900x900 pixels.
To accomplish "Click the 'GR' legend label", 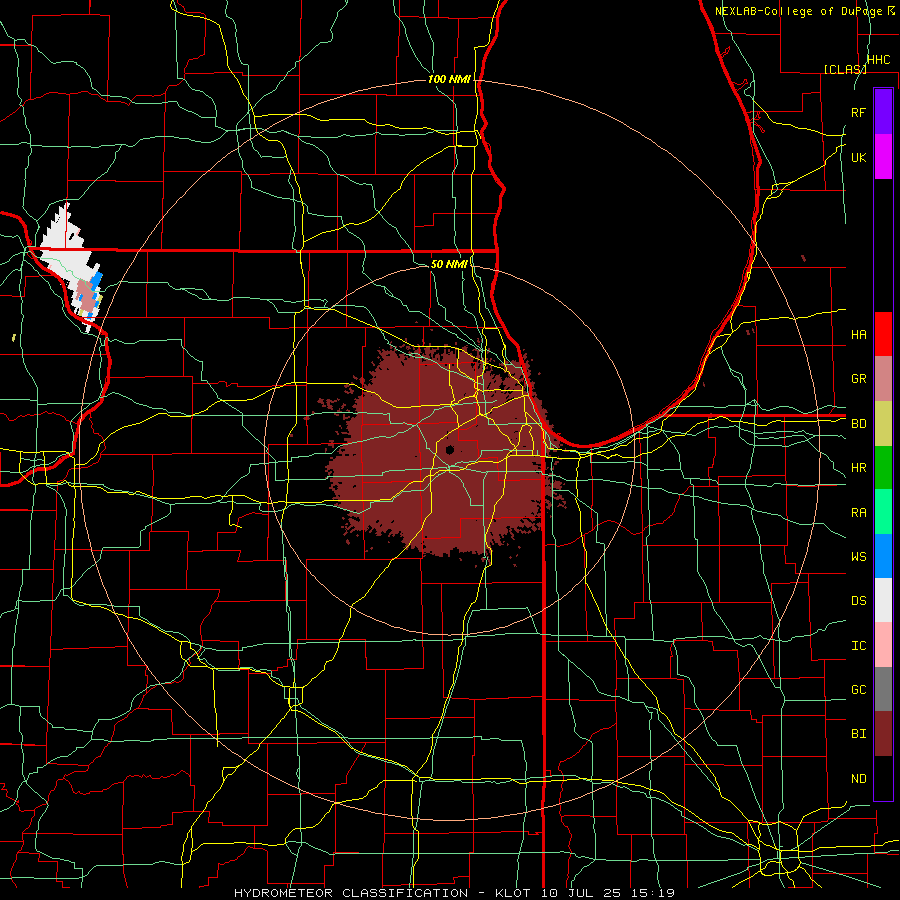I will tap(858, 379).
